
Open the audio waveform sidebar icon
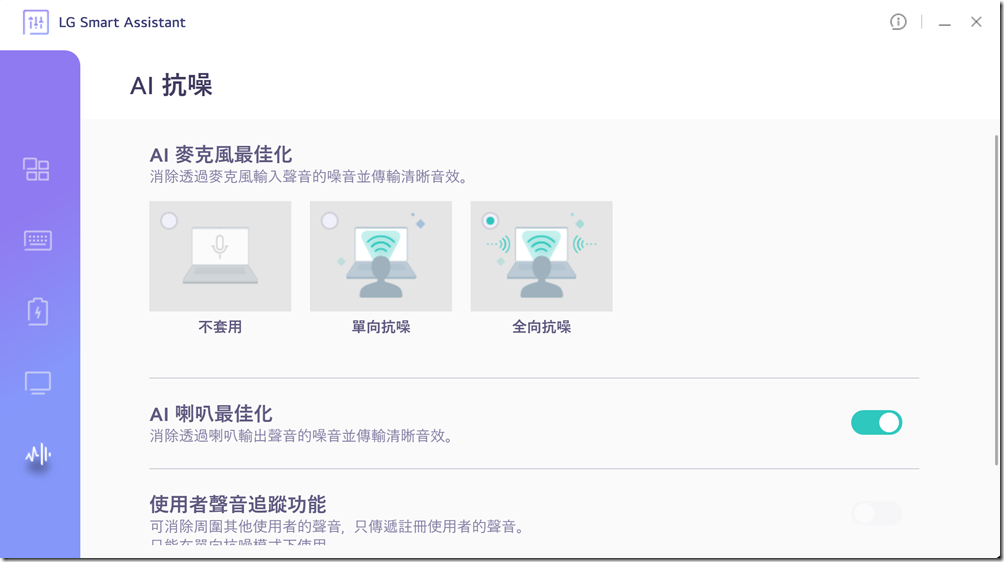[38, 454]
